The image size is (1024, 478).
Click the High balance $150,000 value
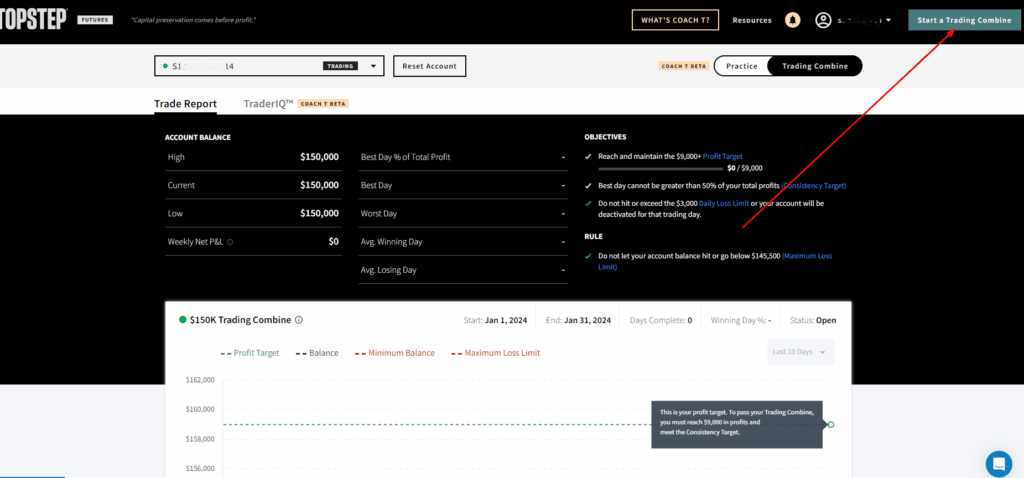(319, 157)
